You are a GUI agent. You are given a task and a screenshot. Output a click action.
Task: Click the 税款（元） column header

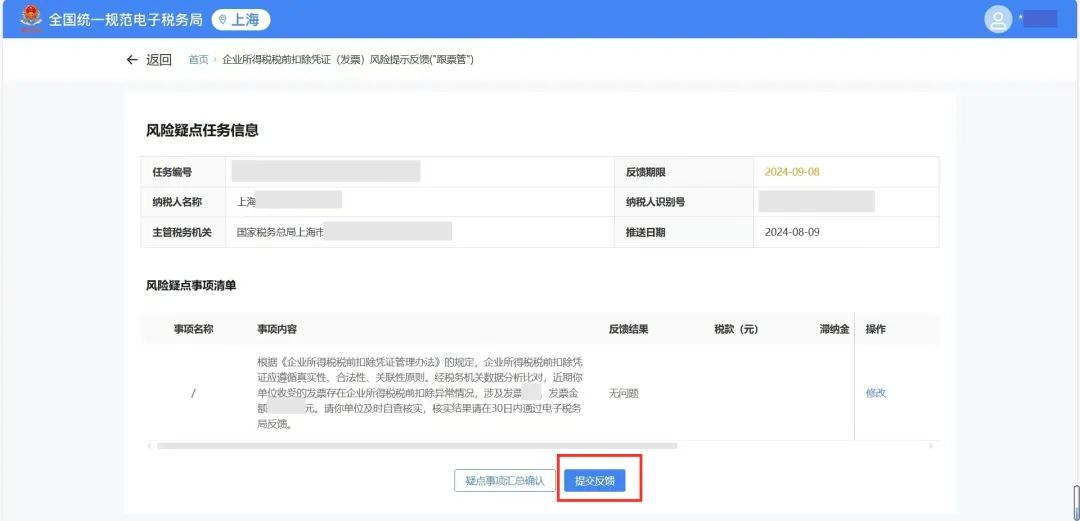[737, 329]
